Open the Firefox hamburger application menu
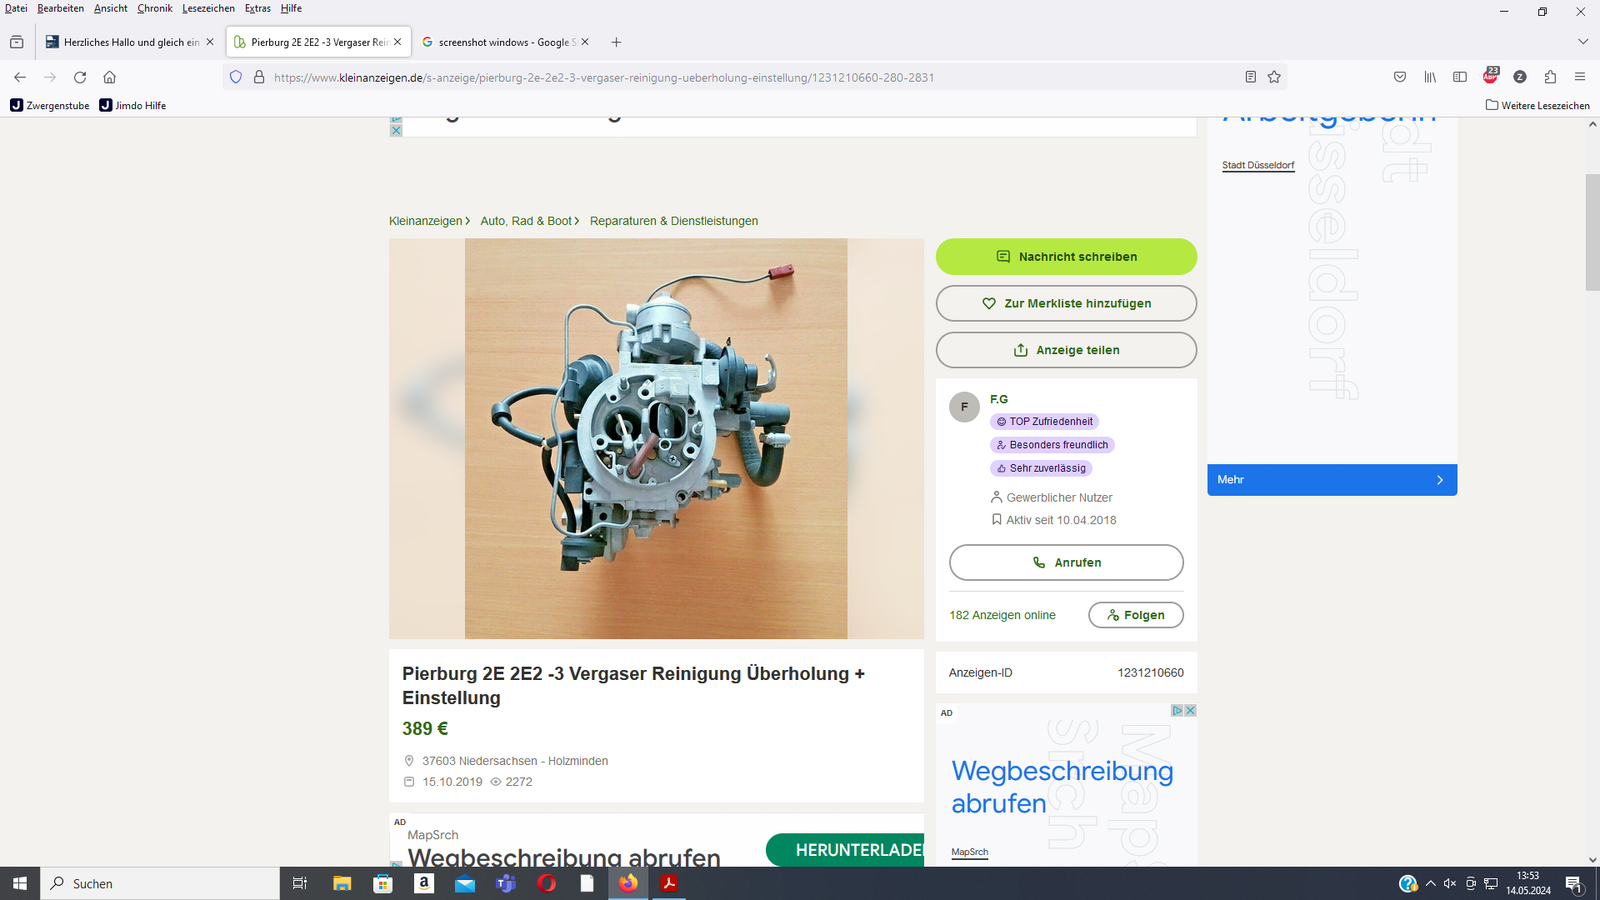This screenshot has width=1600, height=900. pos(1580,77)
